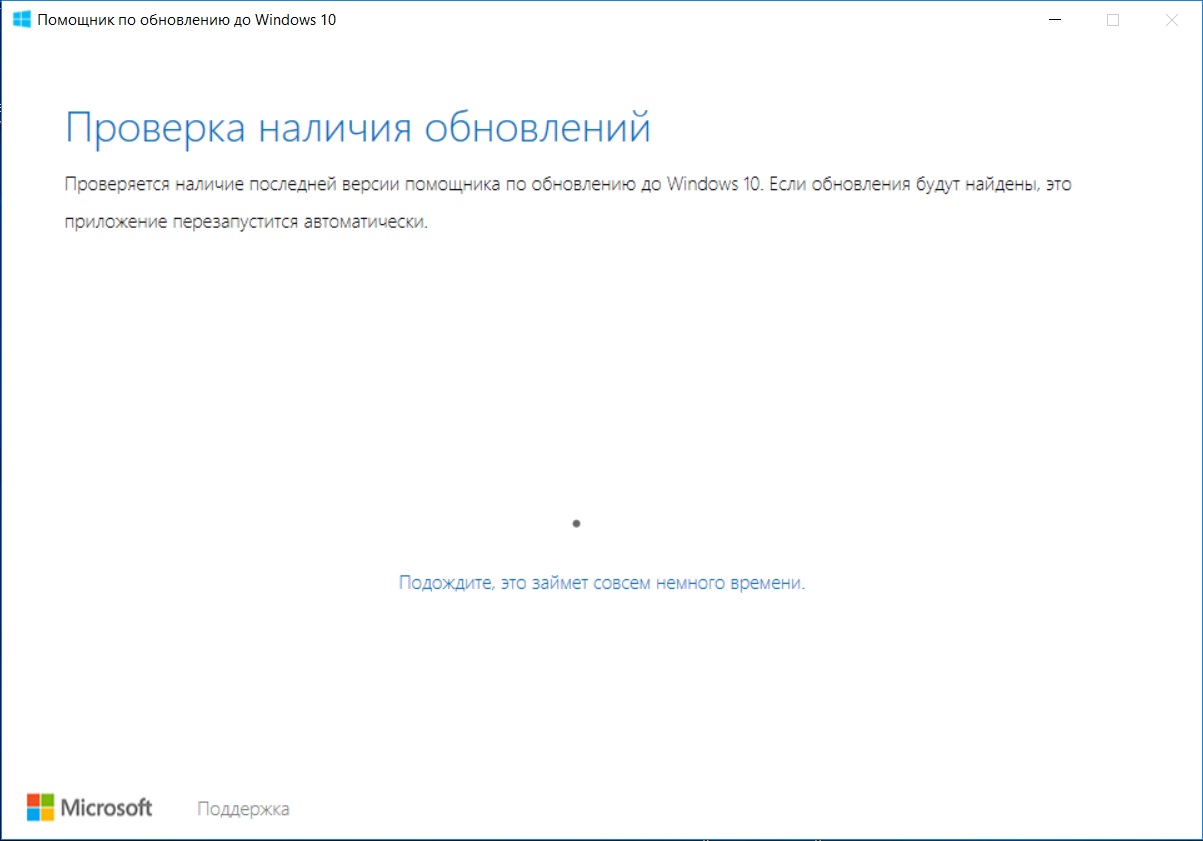Click the loading progress dot indicator
Screen dimensions: 1203x841
[576, 522]
